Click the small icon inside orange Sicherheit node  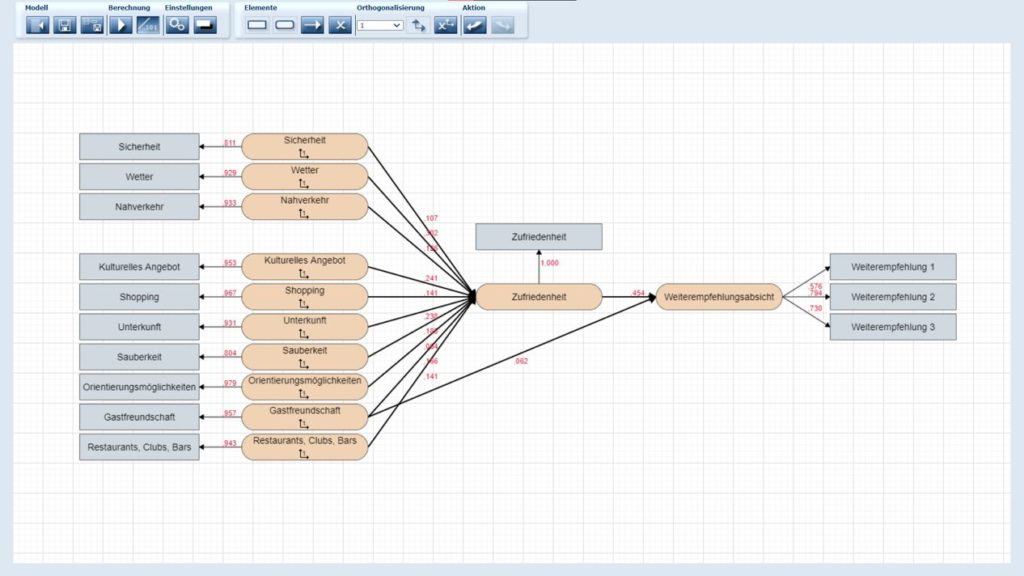tap(304, 153)
